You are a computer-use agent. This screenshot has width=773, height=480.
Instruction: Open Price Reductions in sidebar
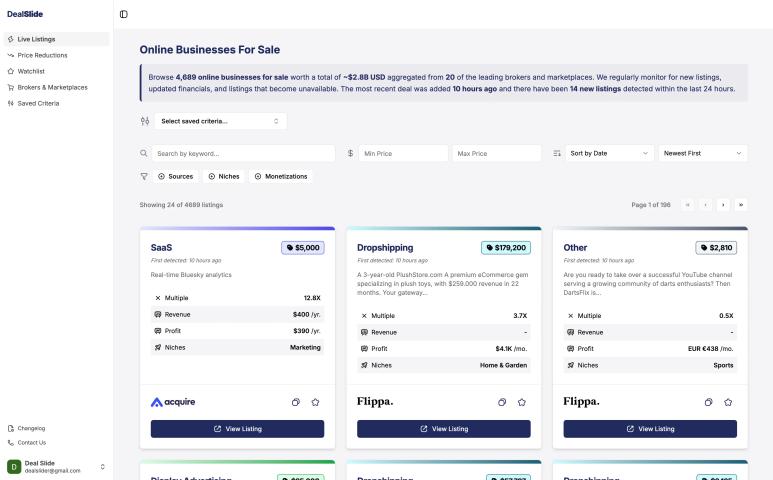pyautogui.click(x=42, y=55)
